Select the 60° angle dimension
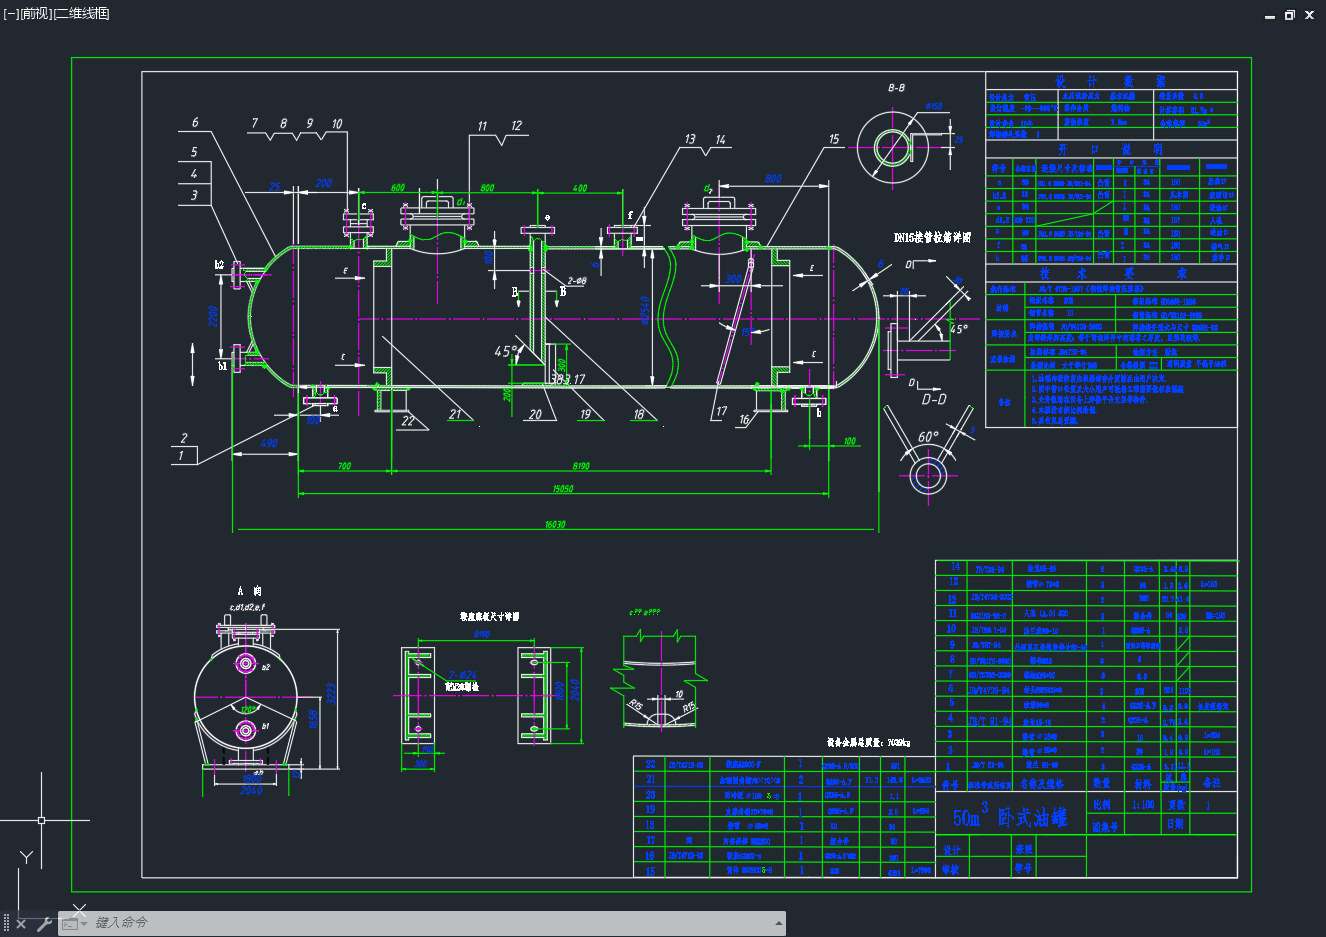This screenshot has height=937, width=1326. (928, 437)
